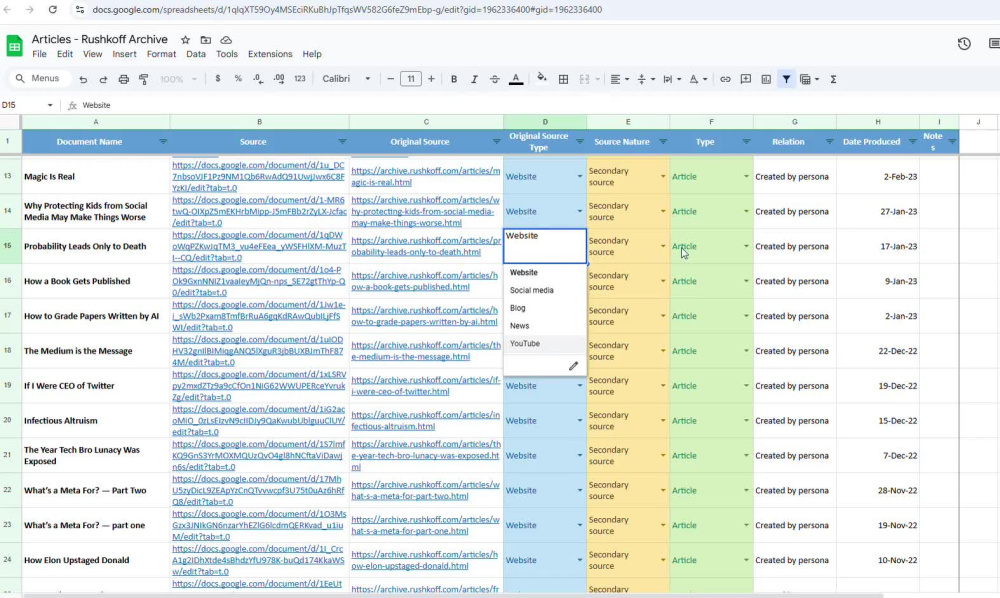The width and height of the screenshot is (1000, 598).
Task: Open the name box dropdown arrow
Action: tap(50, 105)
